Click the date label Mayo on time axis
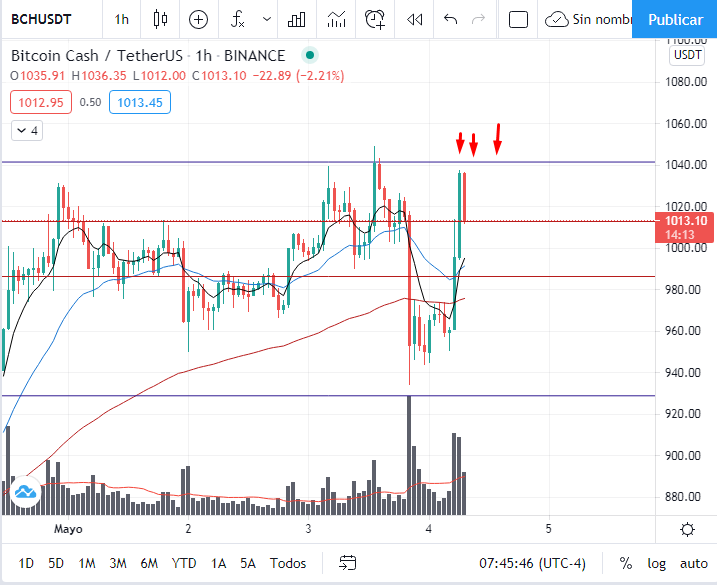 (68, 529)
